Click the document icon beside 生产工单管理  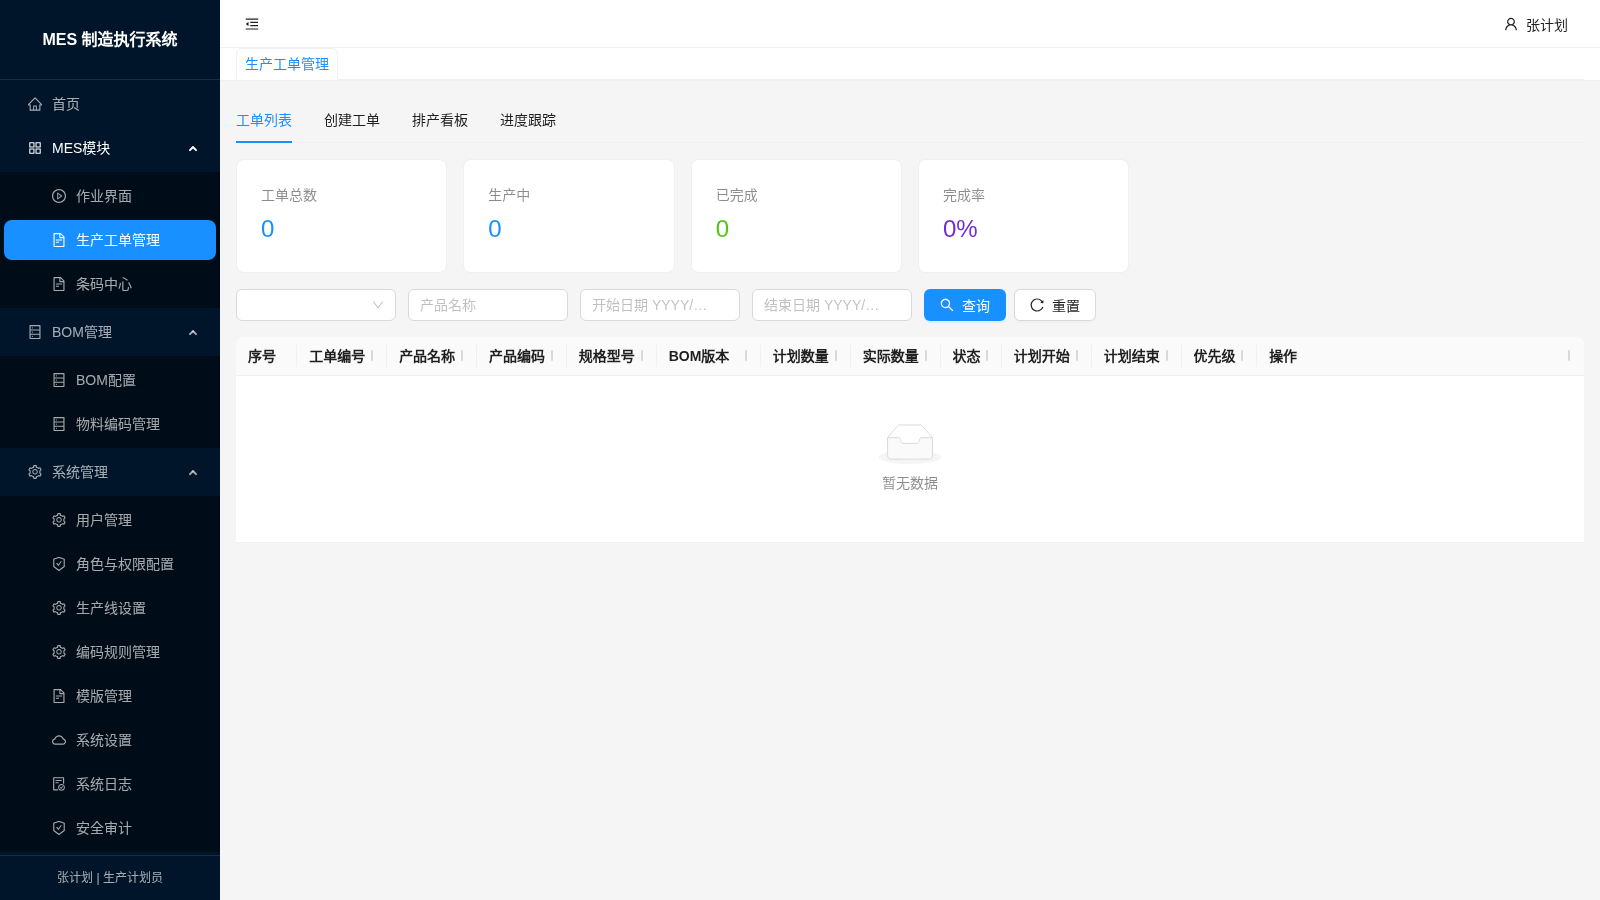click(x=59, y=240)
